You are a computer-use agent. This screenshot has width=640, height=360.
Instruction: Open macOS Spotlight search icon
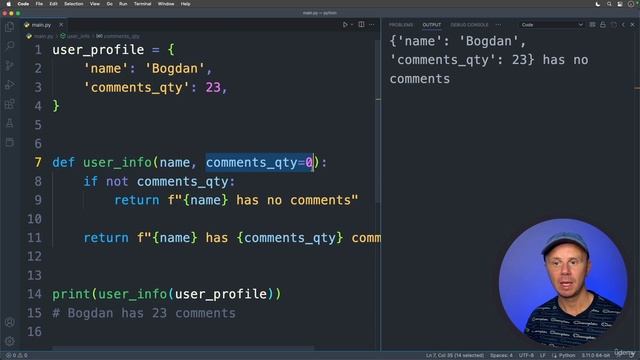pyautogui.click(x=609, y=4)
